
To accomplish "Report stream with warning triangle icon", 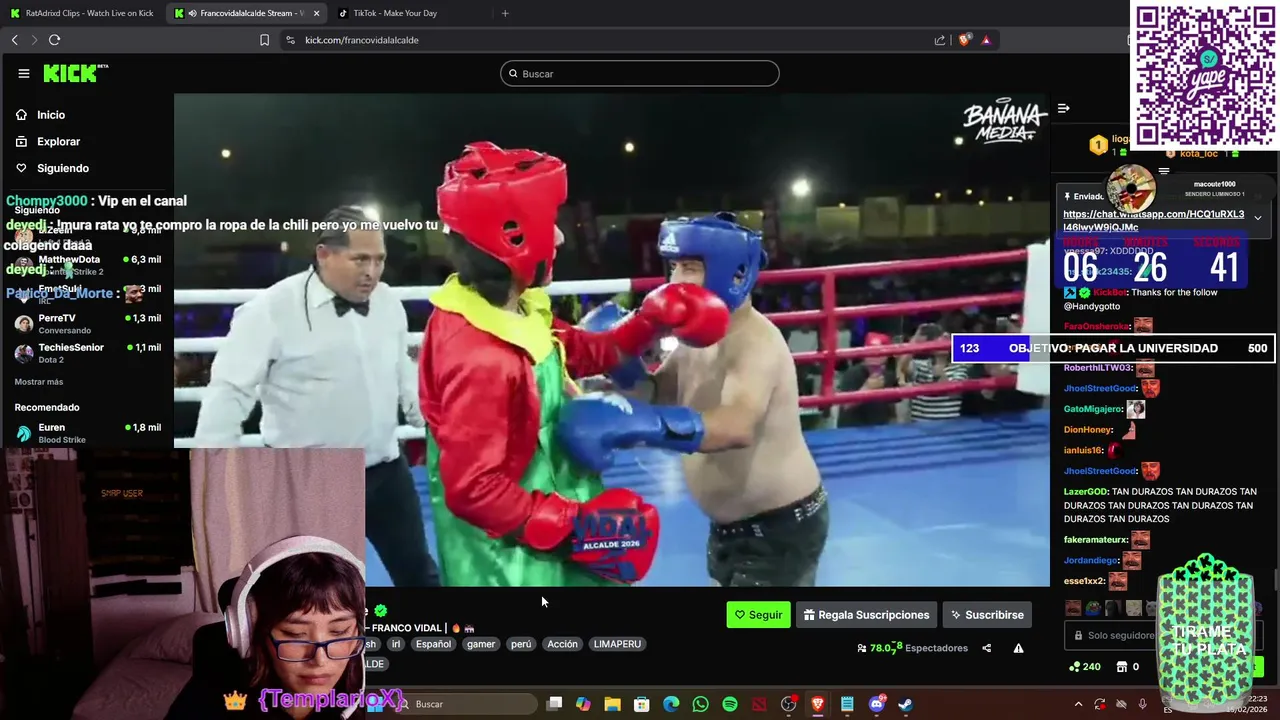I will (x=1018, y=648).
